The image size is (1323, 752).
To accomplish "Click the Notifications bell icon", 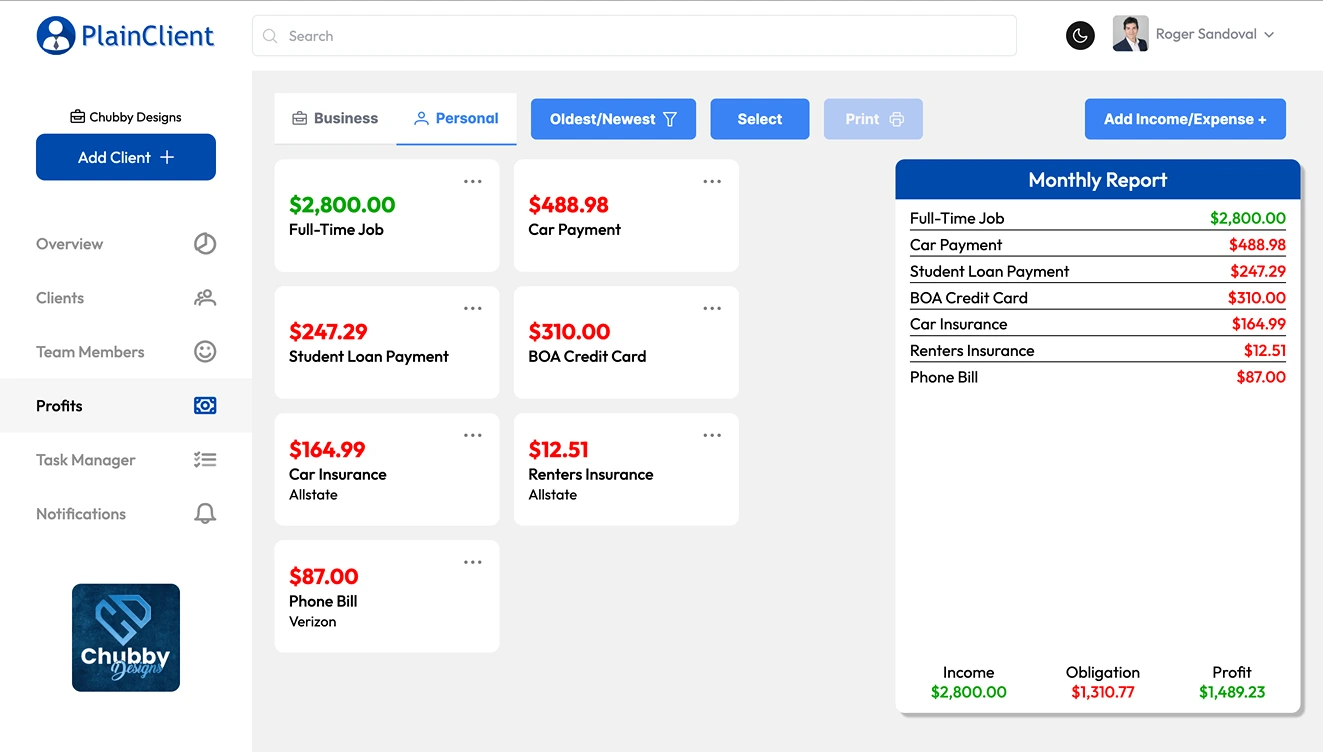I will (205, 513).
